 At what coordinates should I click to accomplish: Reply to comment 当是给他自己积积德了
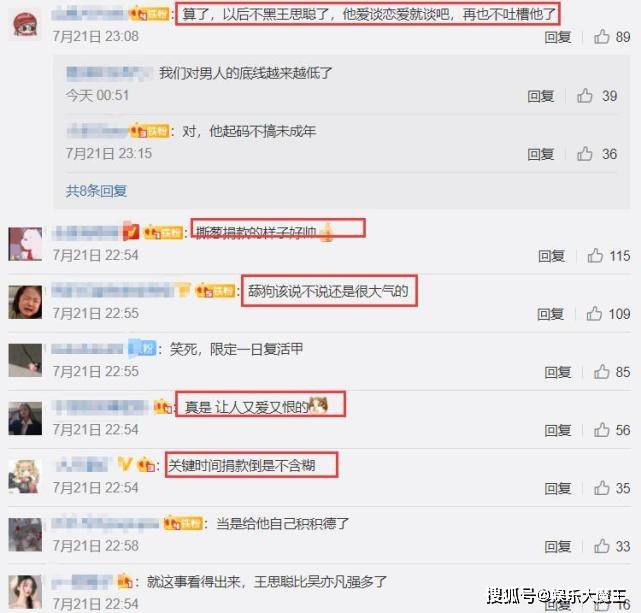point(558,546)
